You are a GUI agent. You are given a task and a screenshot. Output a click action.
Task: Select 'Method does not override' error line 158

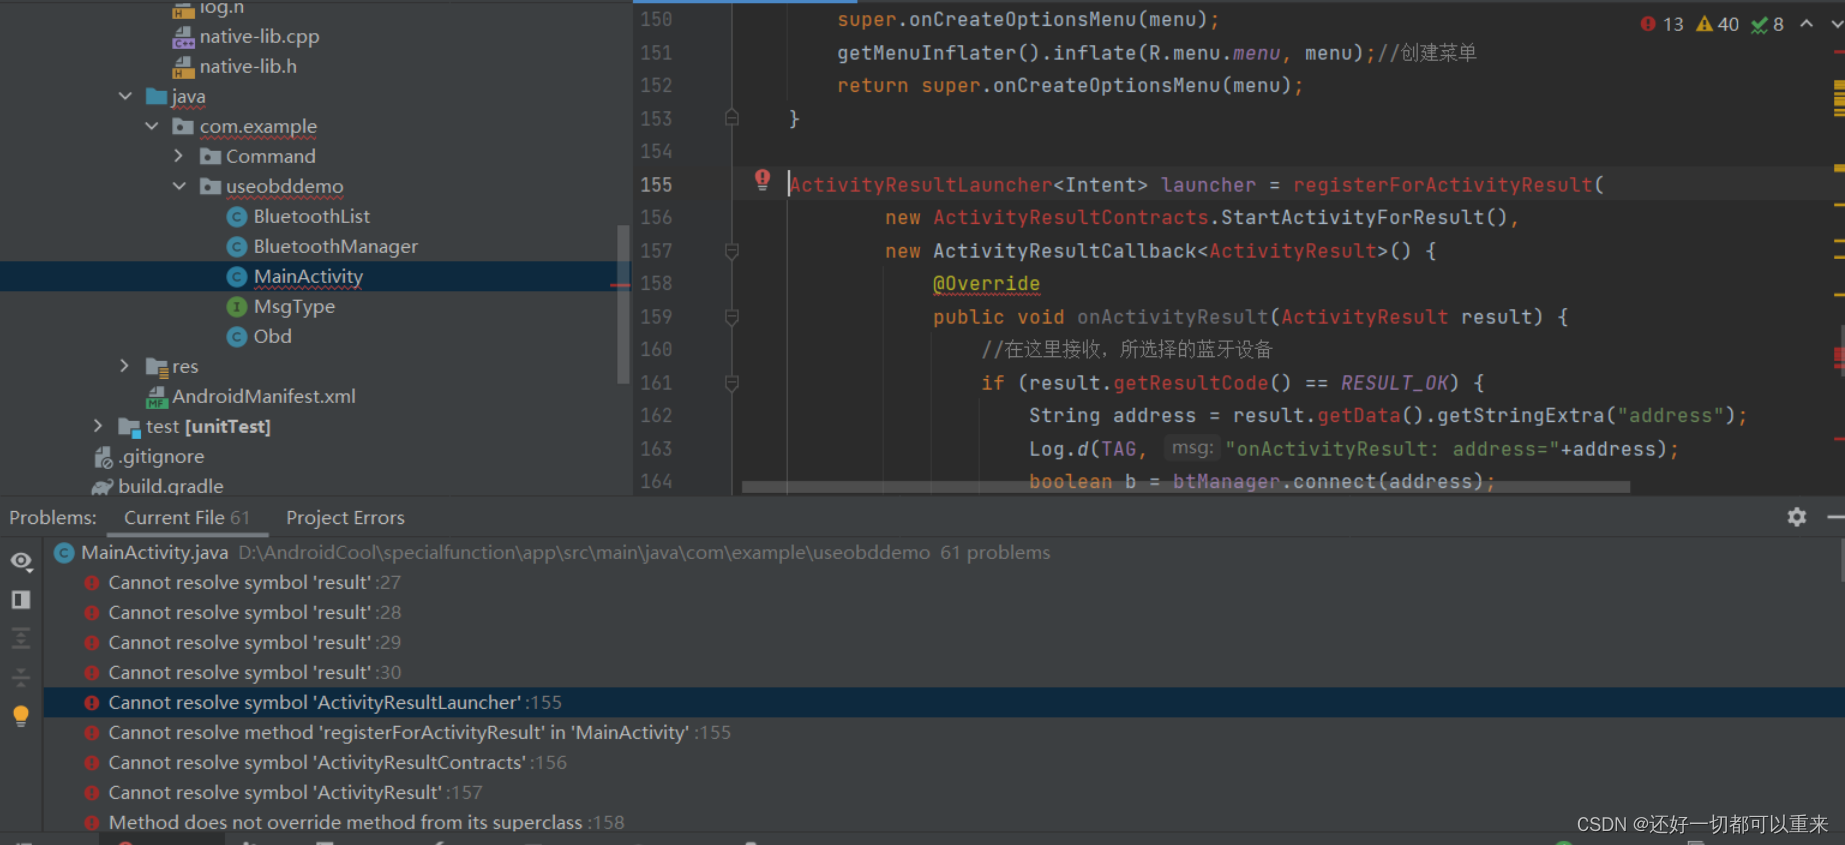tap(943, 822)
